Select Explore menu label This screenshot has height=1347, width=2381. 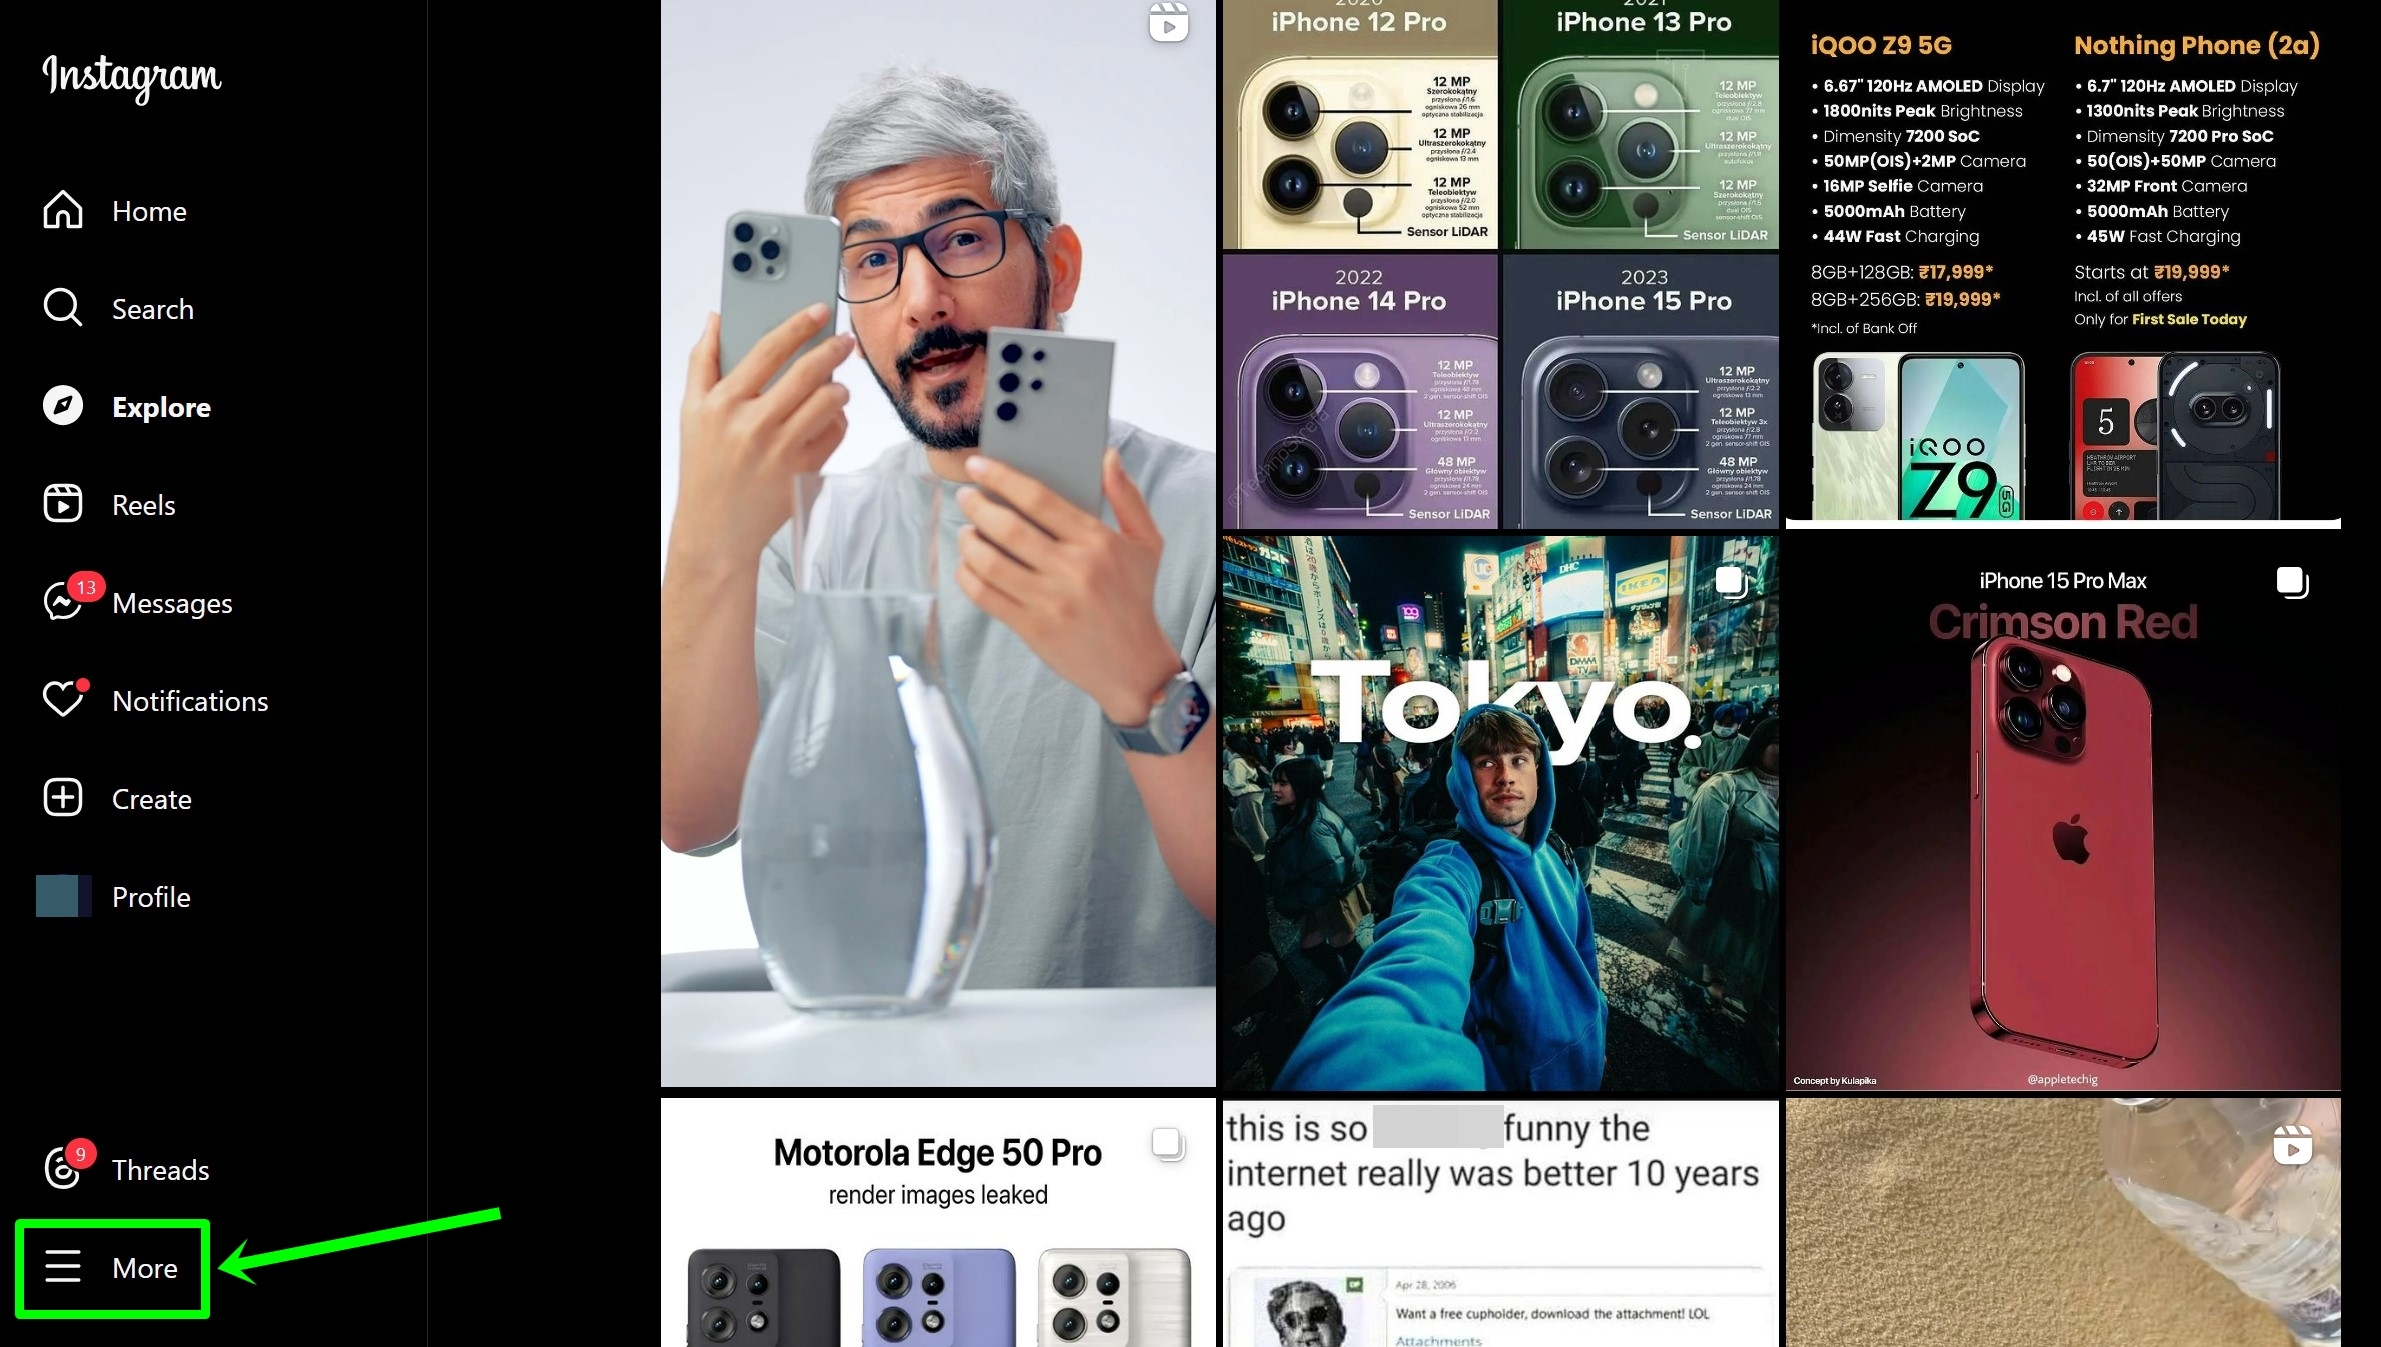pos(161,407)
